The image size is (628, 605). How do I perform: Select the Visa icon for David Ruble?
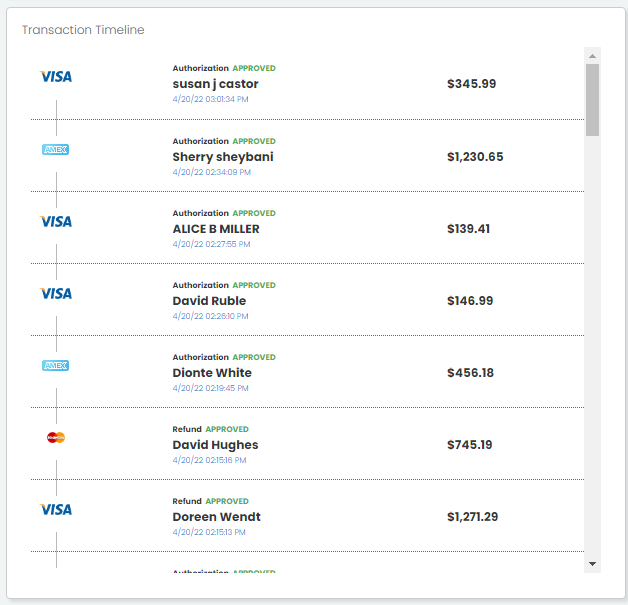pyautogui.click(x=56, y=293)
